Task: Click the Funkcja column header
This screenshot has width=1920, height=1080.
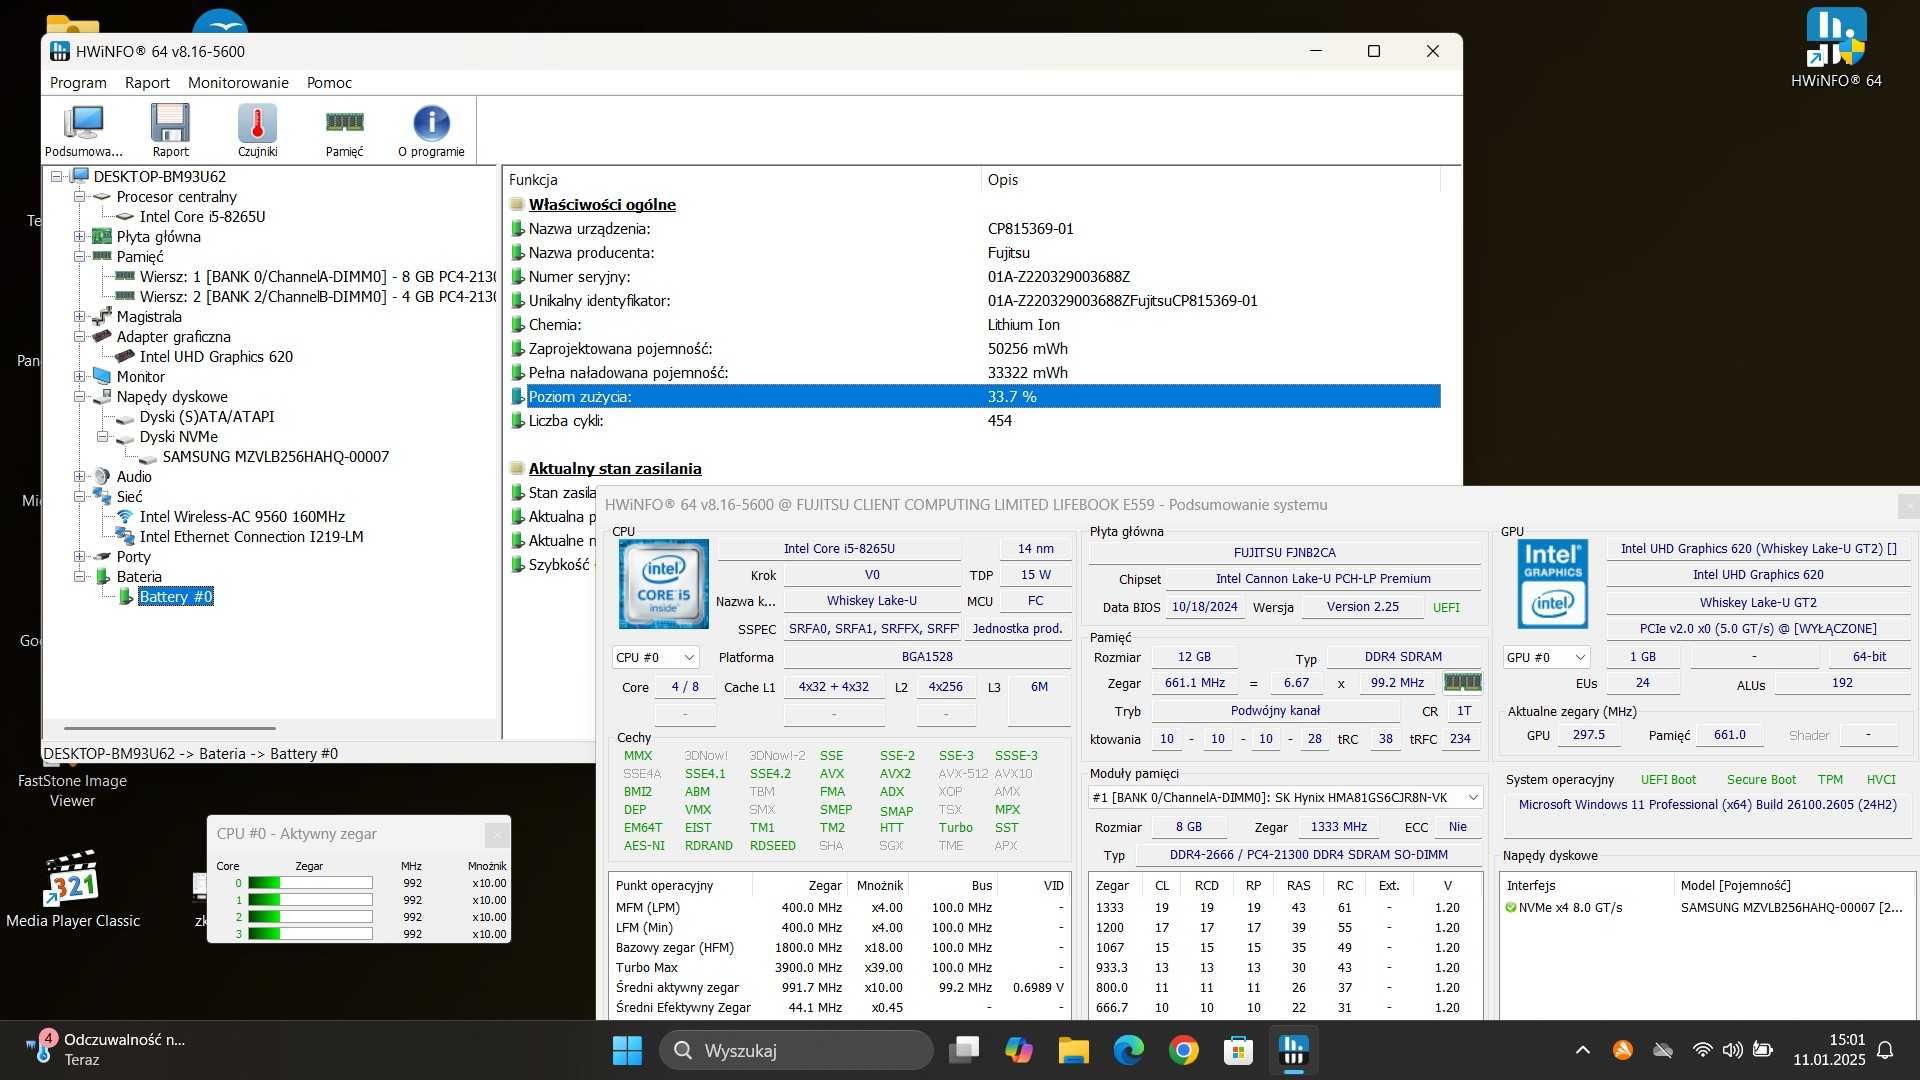Action: (743, 180)
